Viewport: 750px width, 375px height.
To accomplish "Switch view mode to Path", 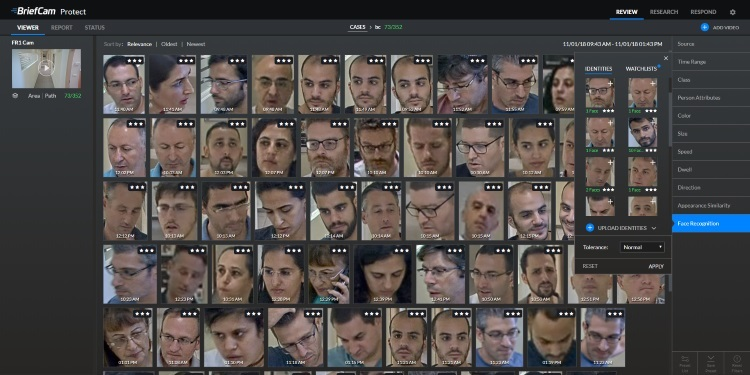I will [x=51, y=96].
